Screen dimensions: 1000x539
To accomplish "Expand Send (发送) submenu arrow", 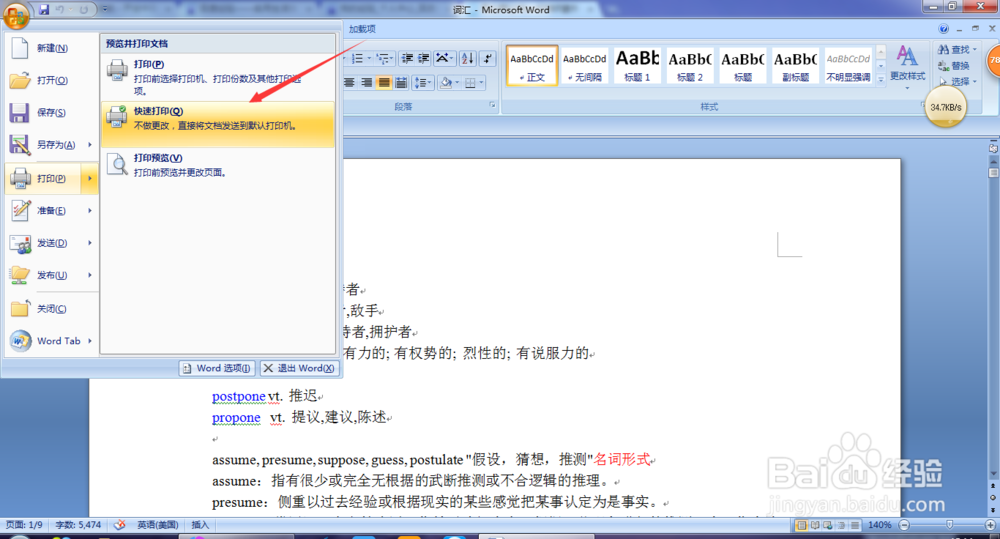I will point(90,243).
